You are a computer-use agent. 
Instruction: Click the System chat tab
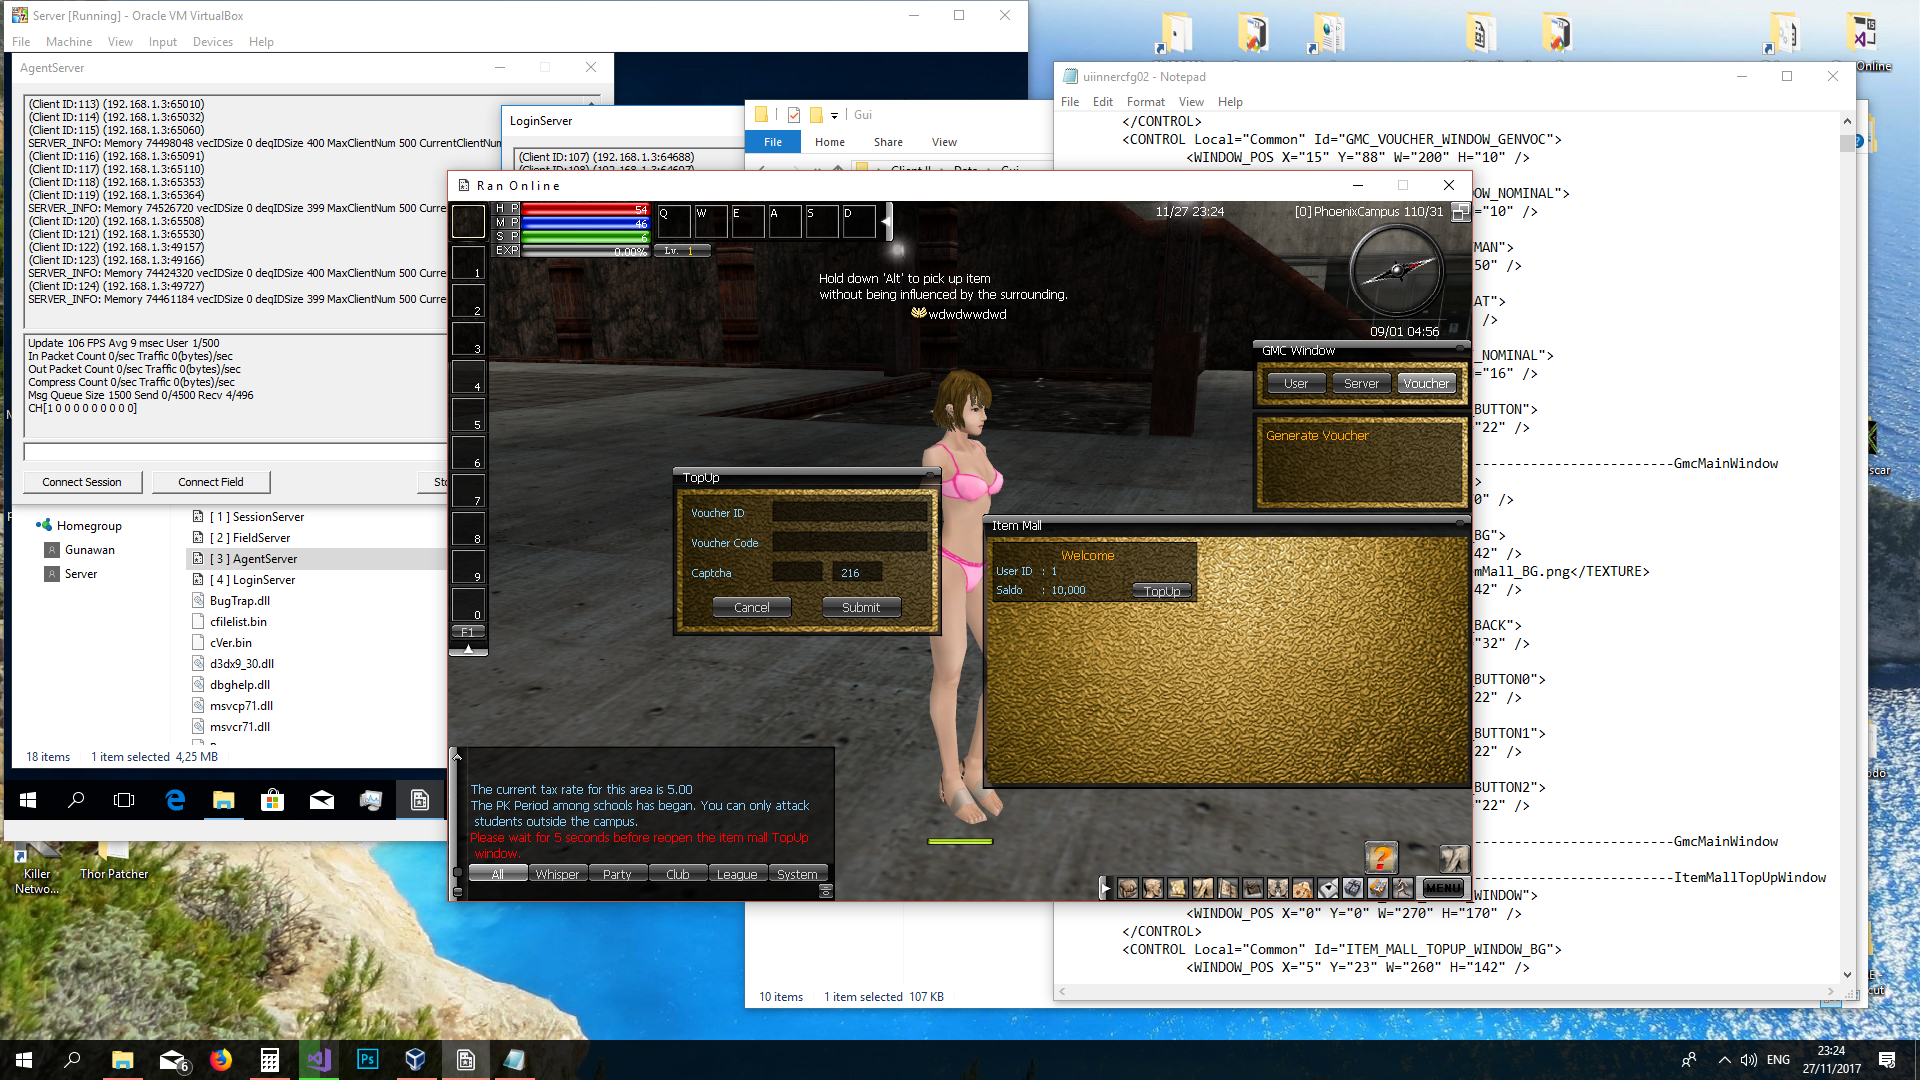tap(796, 873)
